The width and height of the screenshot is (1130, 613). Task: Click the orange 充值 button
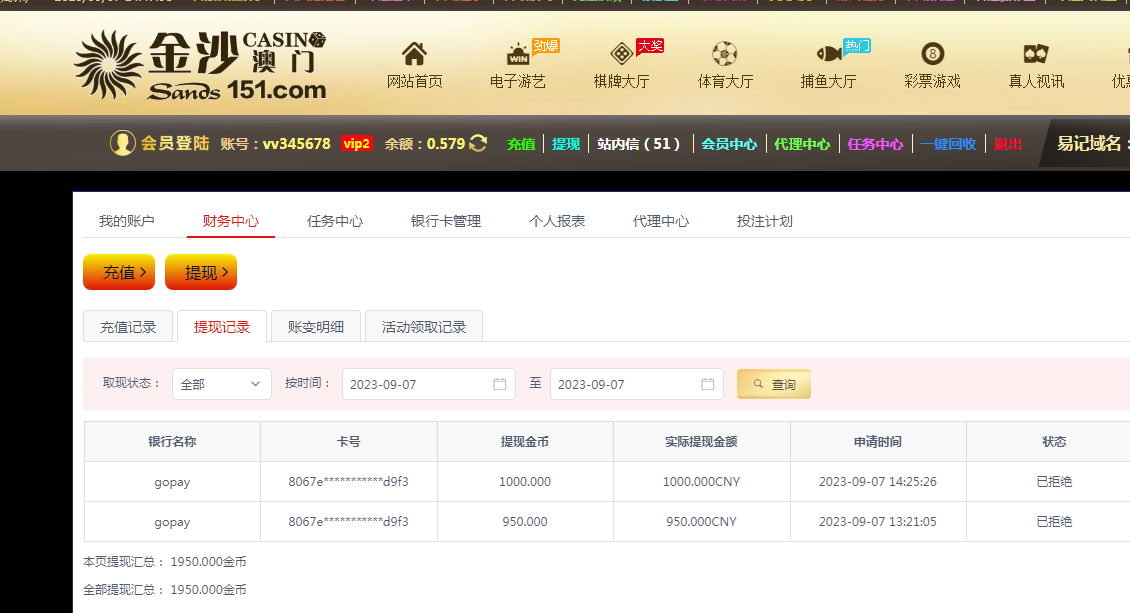point(119,272)
